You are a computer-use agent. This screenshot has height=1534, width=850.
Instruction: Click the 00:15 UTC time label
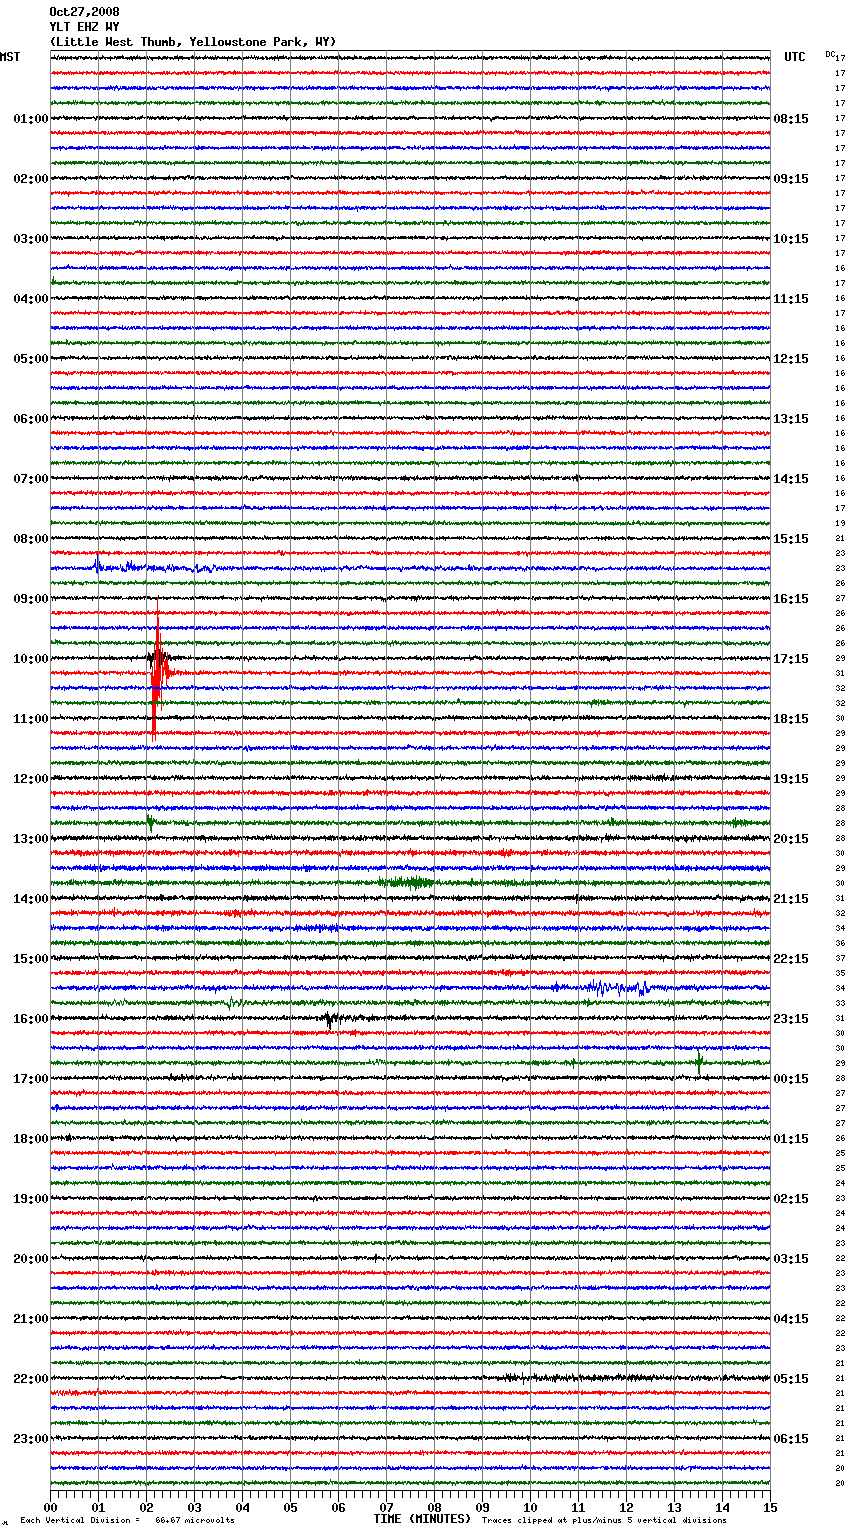[x=791, y=1079]
